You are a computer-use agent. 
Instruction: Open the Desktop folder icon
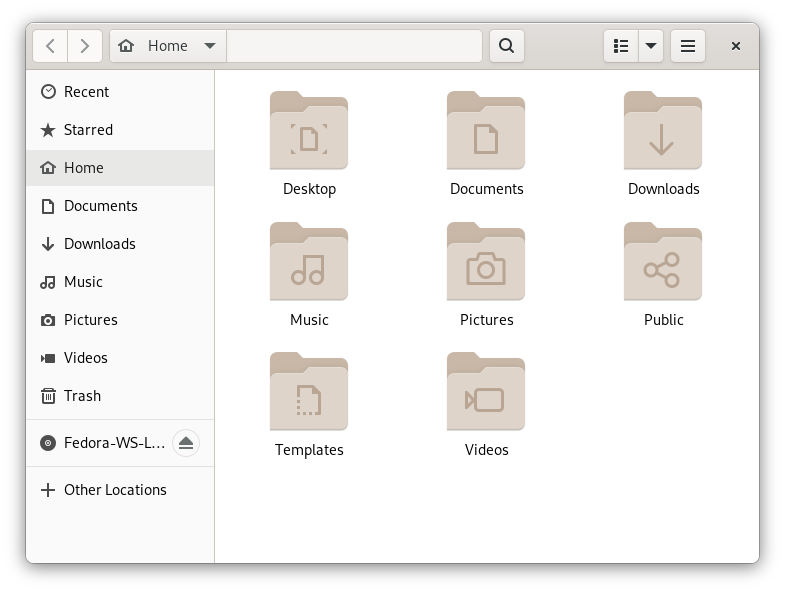[309, 132]
